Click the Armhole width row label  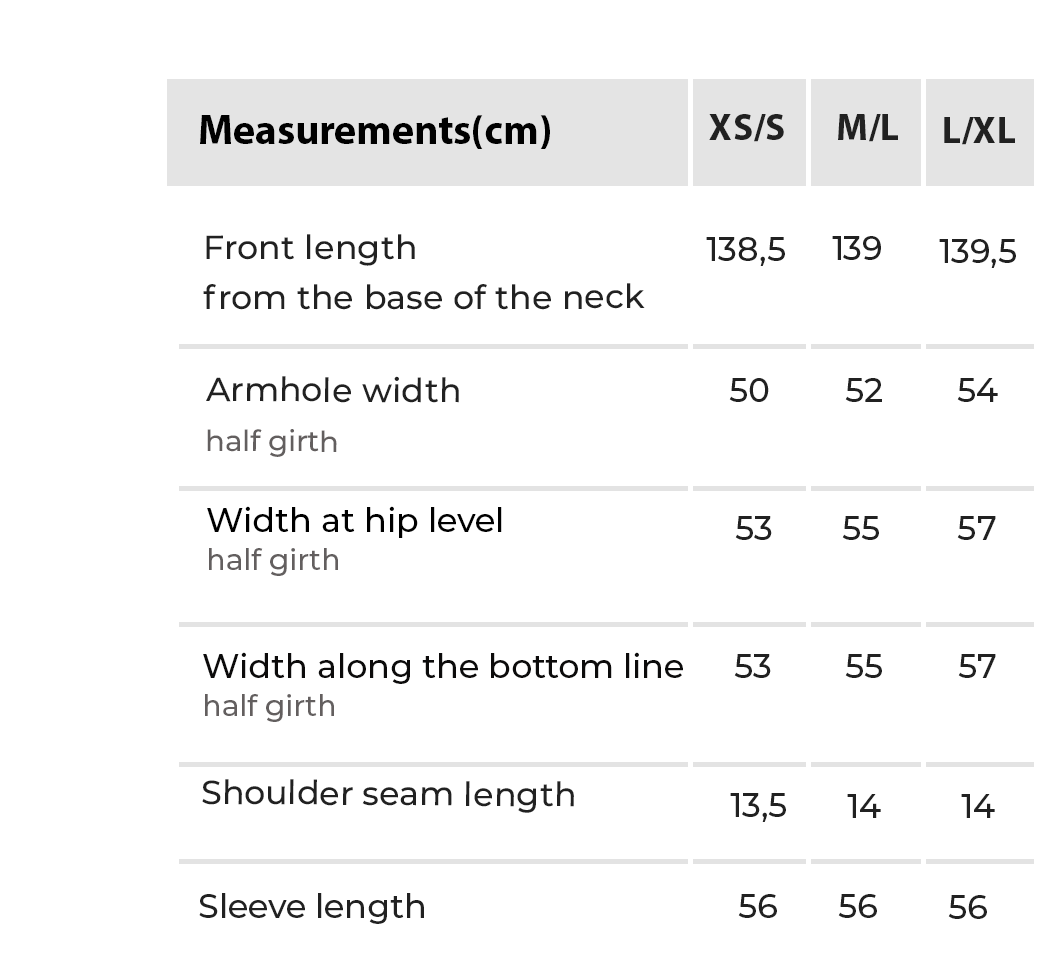(333, 390)
